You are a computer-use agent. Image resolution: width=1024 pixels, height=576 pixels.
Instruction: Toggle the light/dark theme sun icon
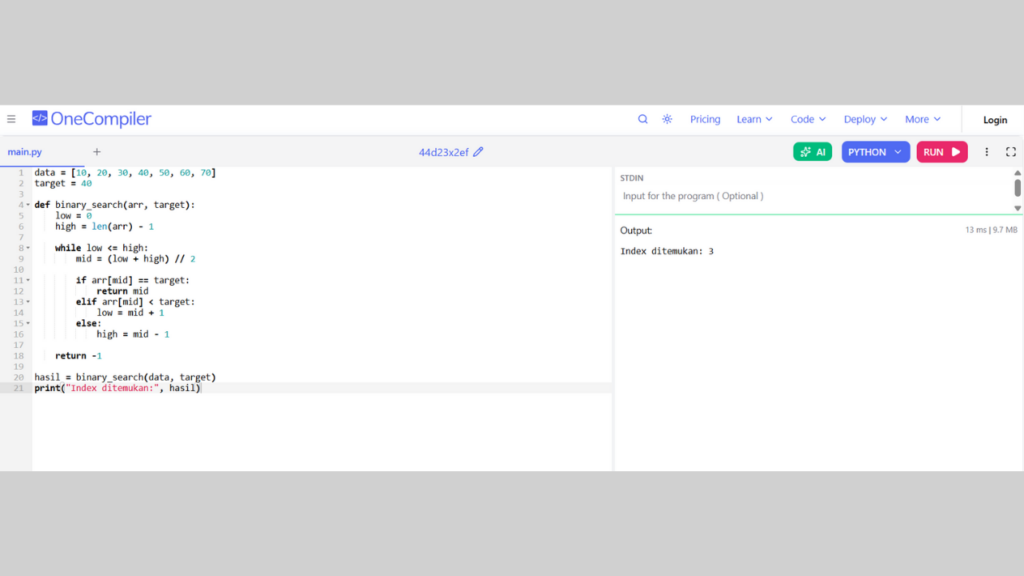(667, 119)
